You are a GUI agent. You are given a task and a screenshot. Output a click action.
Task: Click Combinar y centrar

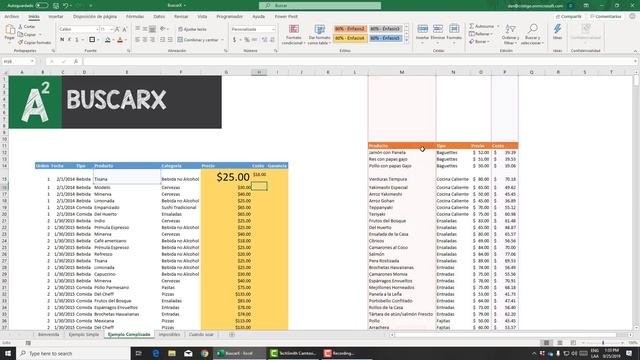pos(198,40)
